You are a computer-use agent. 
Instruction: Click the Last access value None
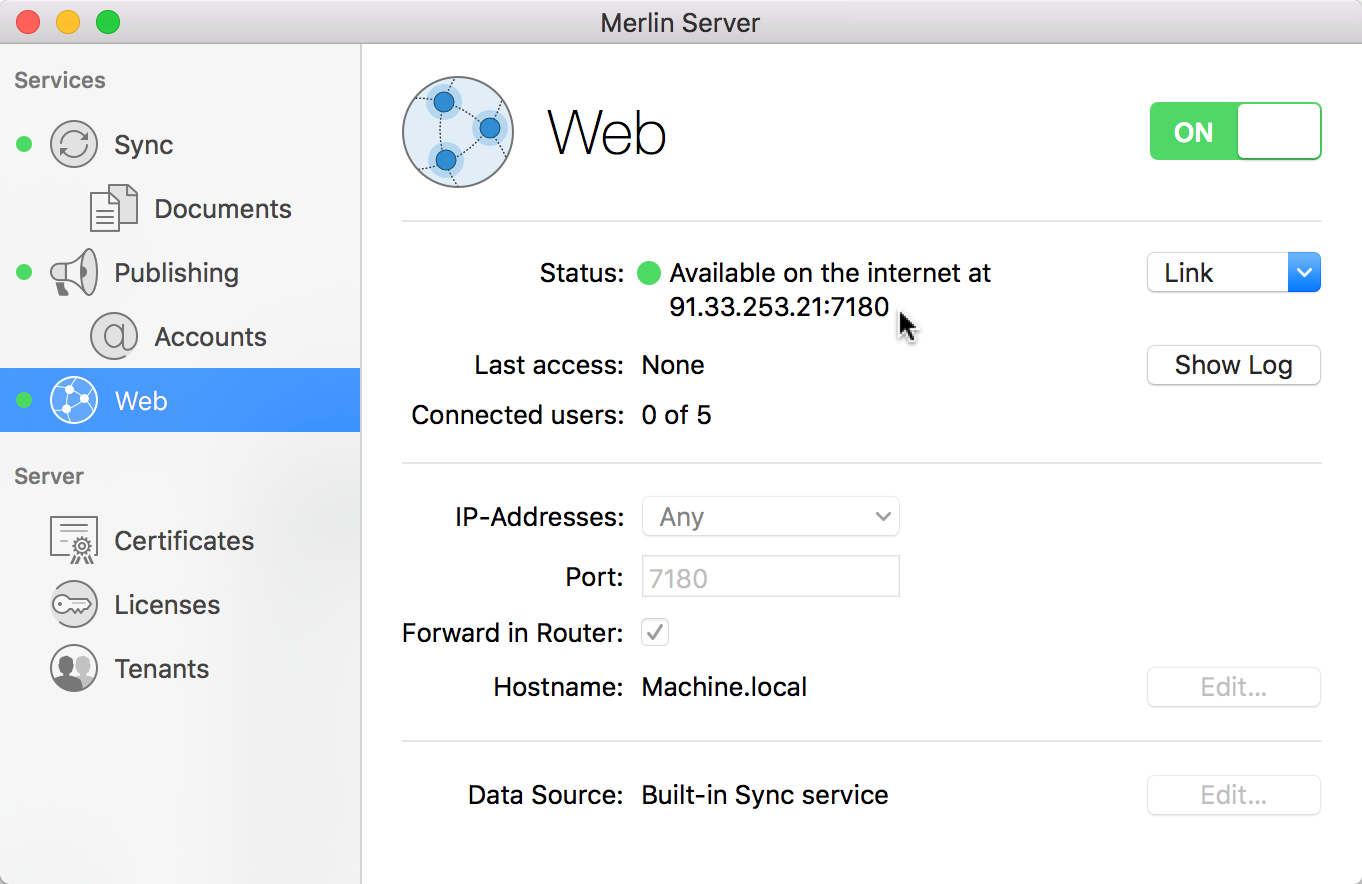(x=673, y=365)
